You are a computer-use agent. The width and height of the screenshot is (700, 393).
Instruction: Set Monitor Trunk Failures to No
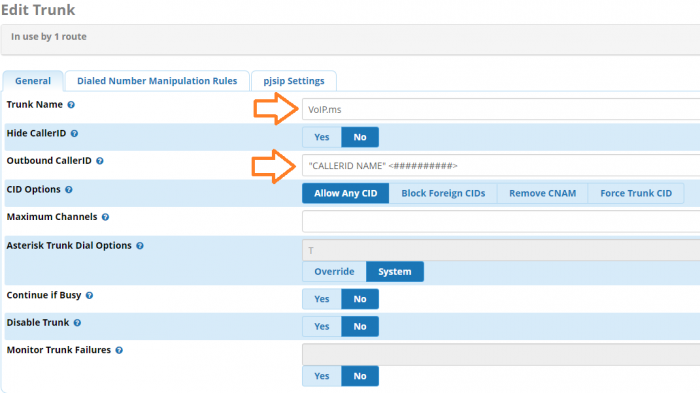click(360, 376)
